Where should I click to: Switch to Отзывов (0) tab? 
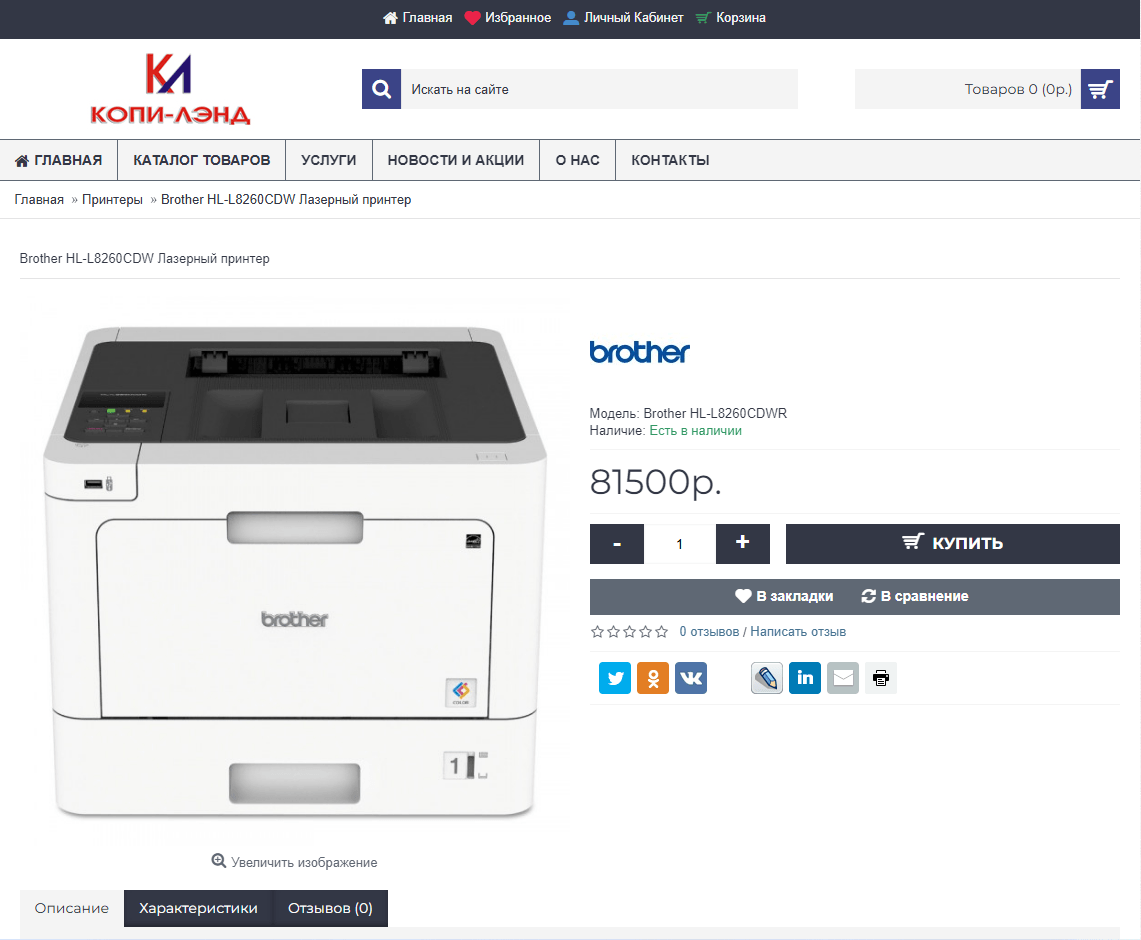pos(330,908)
